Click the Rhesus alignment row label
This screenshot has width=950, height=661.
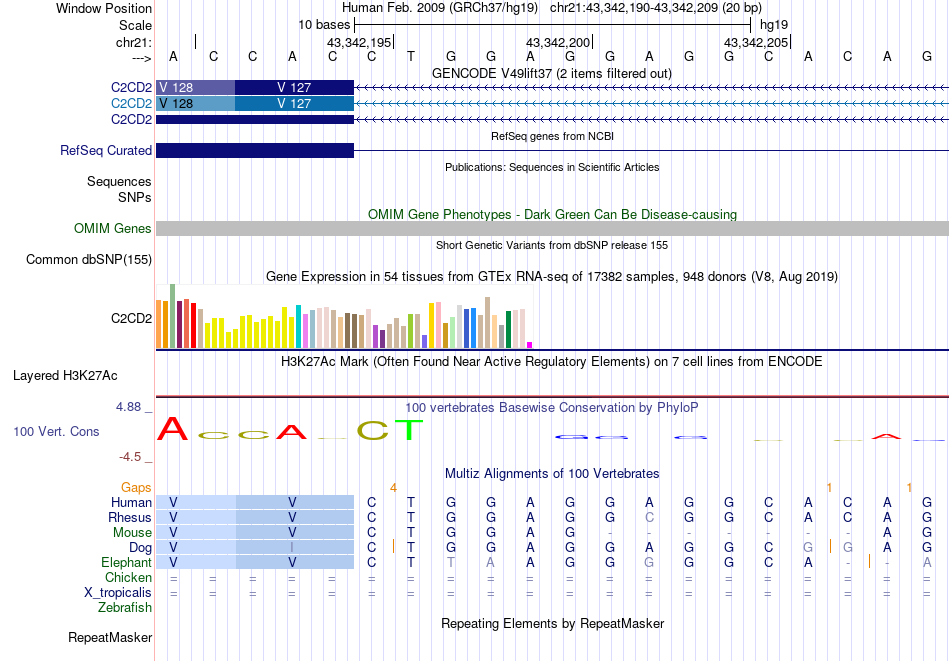(x=130, y=517)
